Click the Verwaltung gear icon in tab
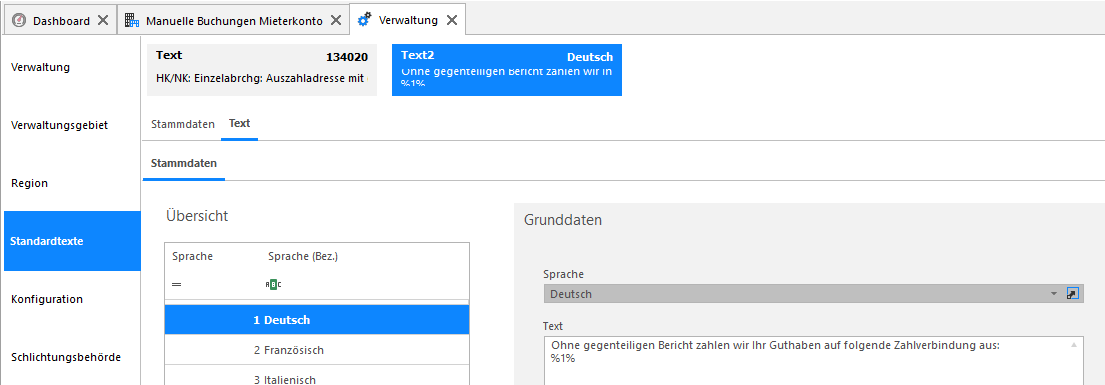This screenshot has height=385, width=1105. pos(364,20)
